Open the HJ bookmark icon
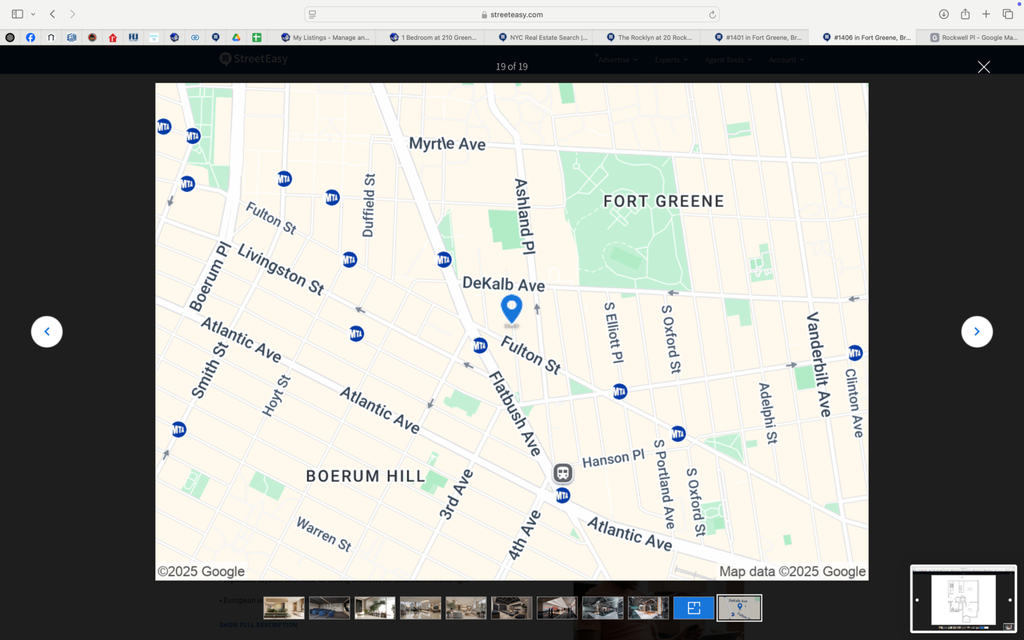Image resolution: width=1024 pixels, height=640 pixels. pos(133,37)
